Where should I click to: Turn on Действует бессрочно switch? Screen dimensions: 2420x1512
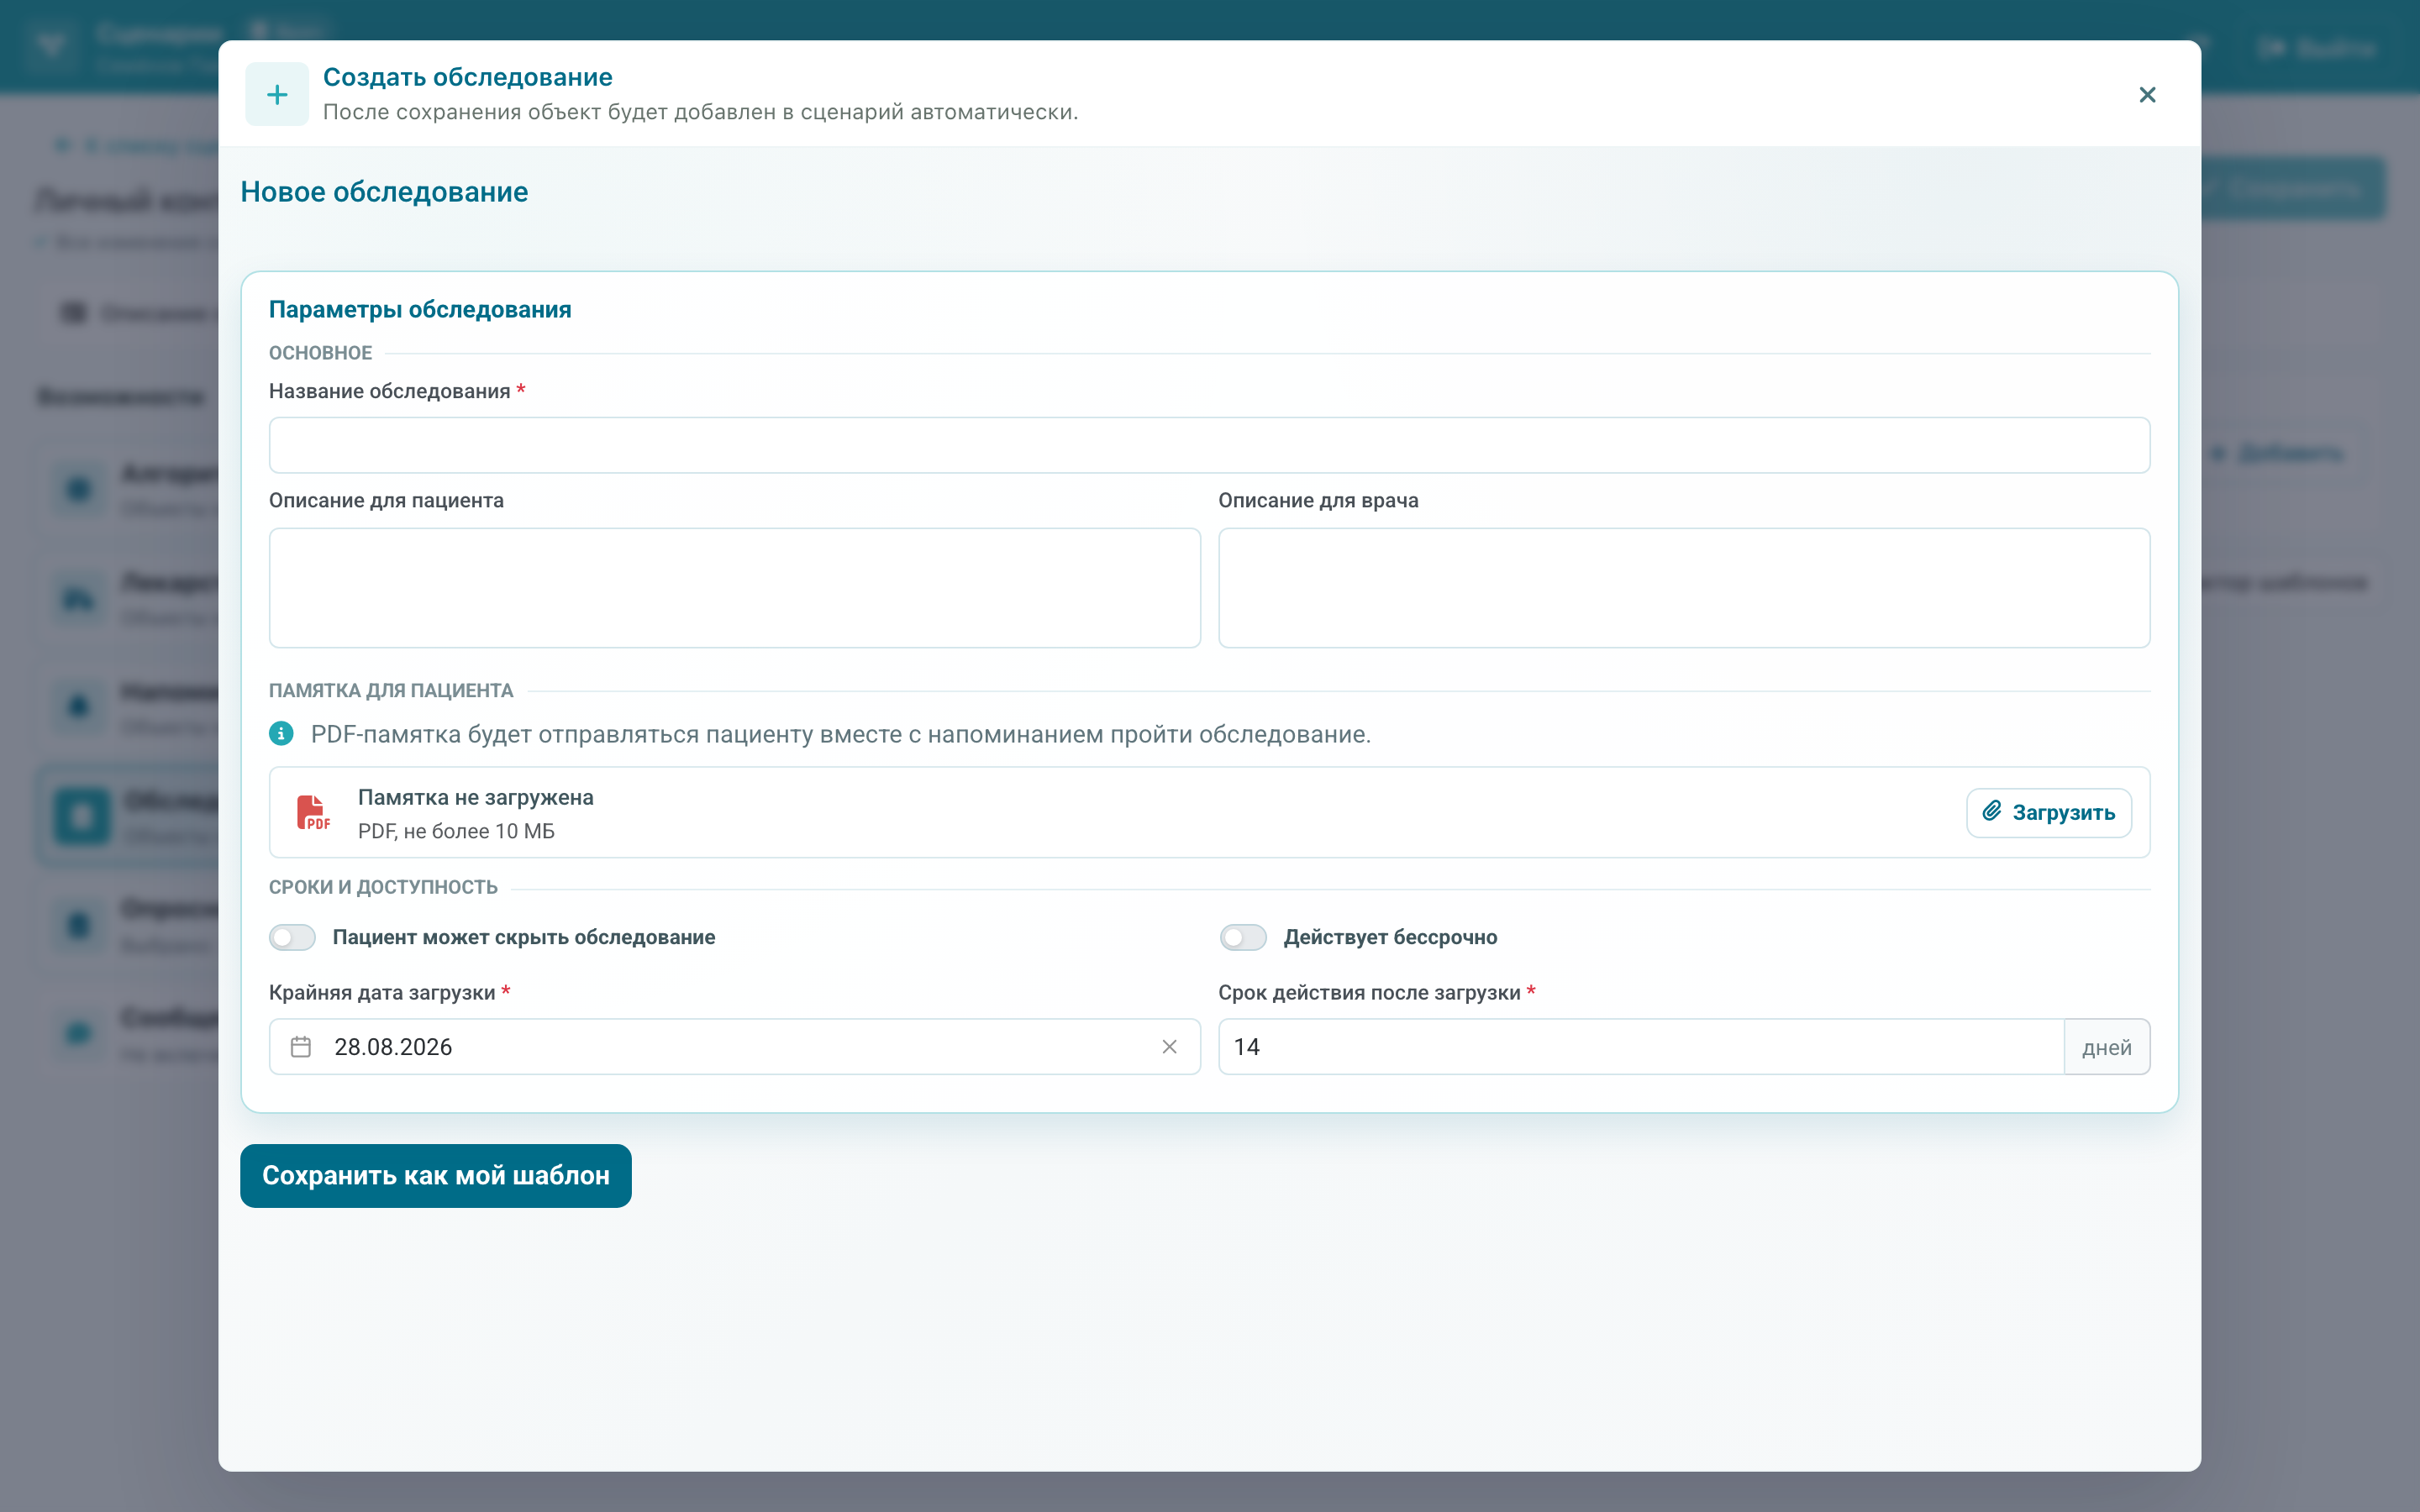pos(1243,937)
